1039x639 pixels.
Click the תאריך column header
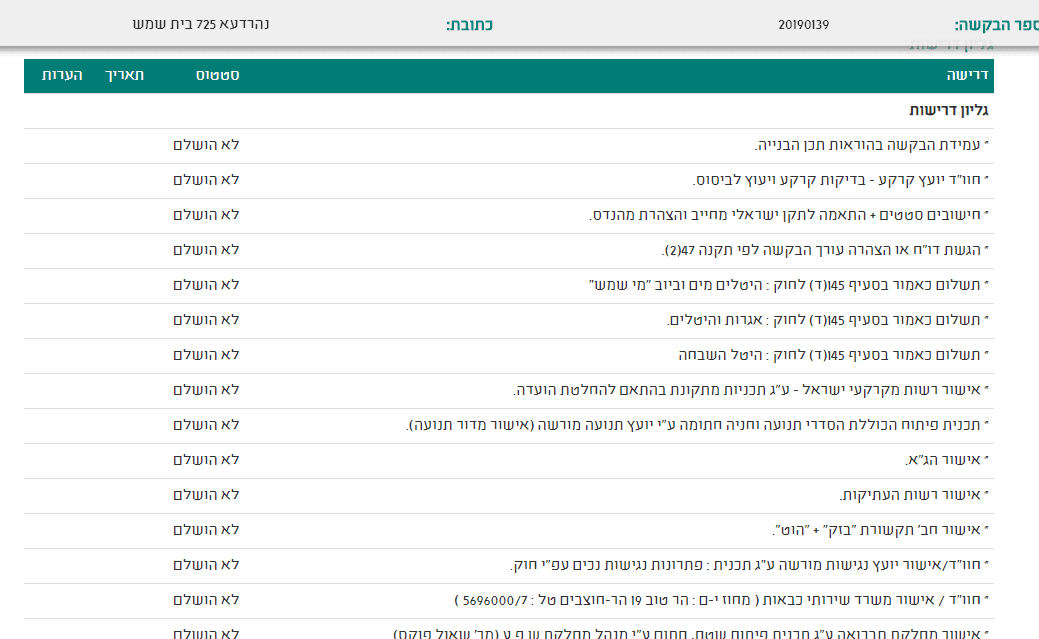point(126,76)
